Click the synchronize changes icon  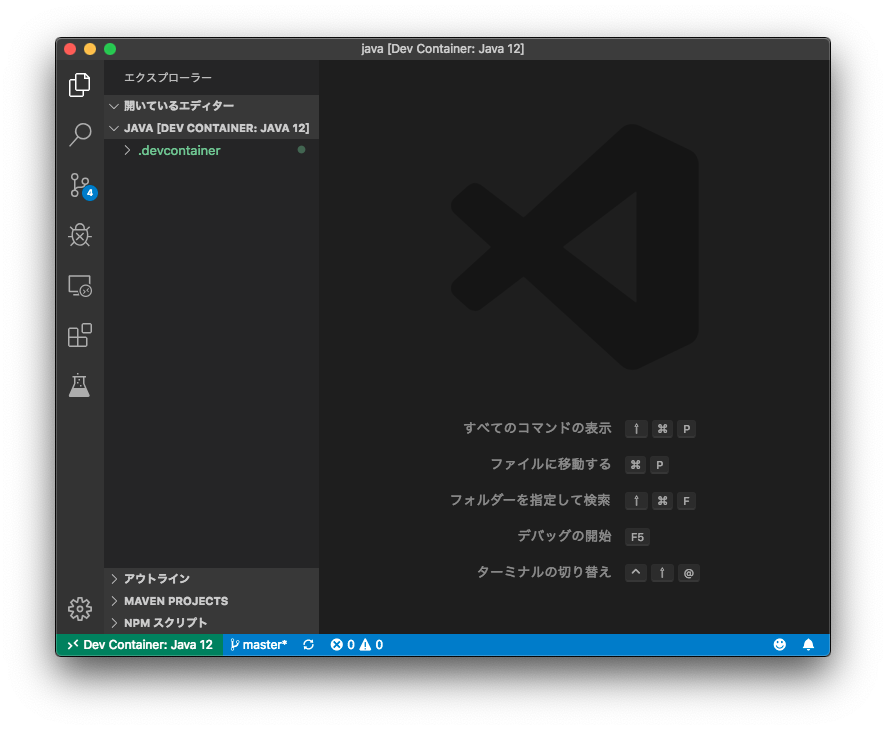pos(309,645)
